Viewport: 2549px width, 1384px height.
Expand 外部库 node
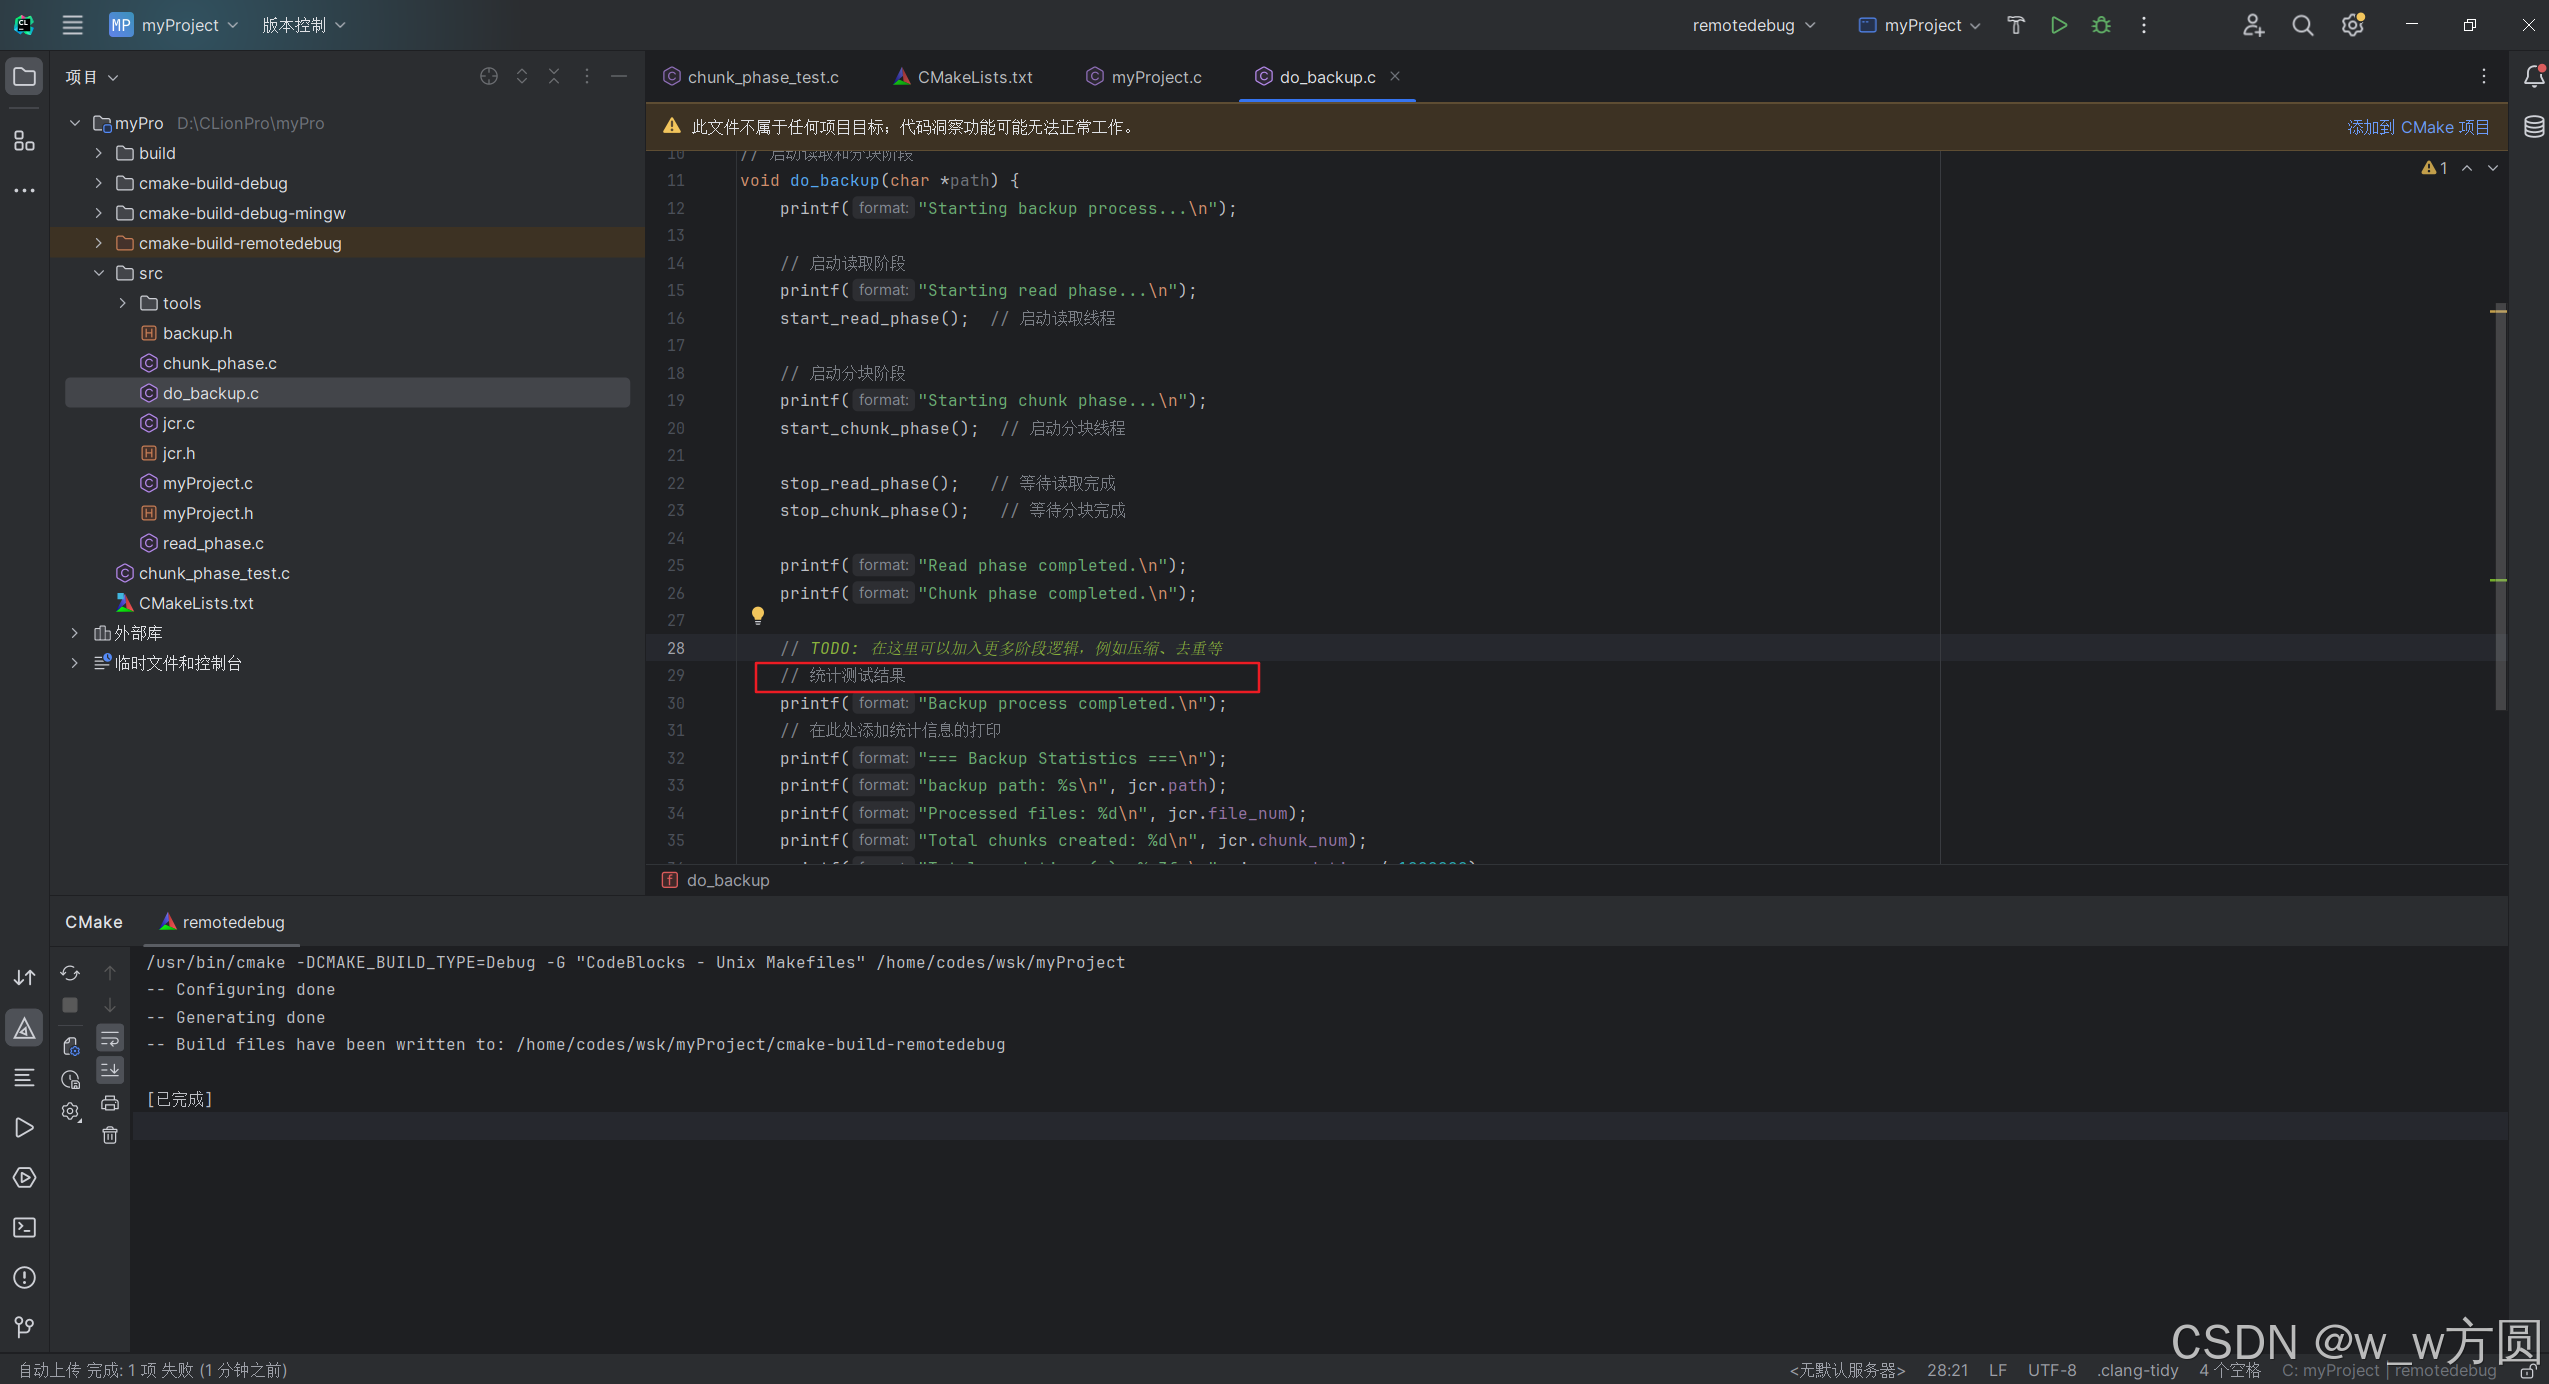pyautogui.click(x=74, y=633)
